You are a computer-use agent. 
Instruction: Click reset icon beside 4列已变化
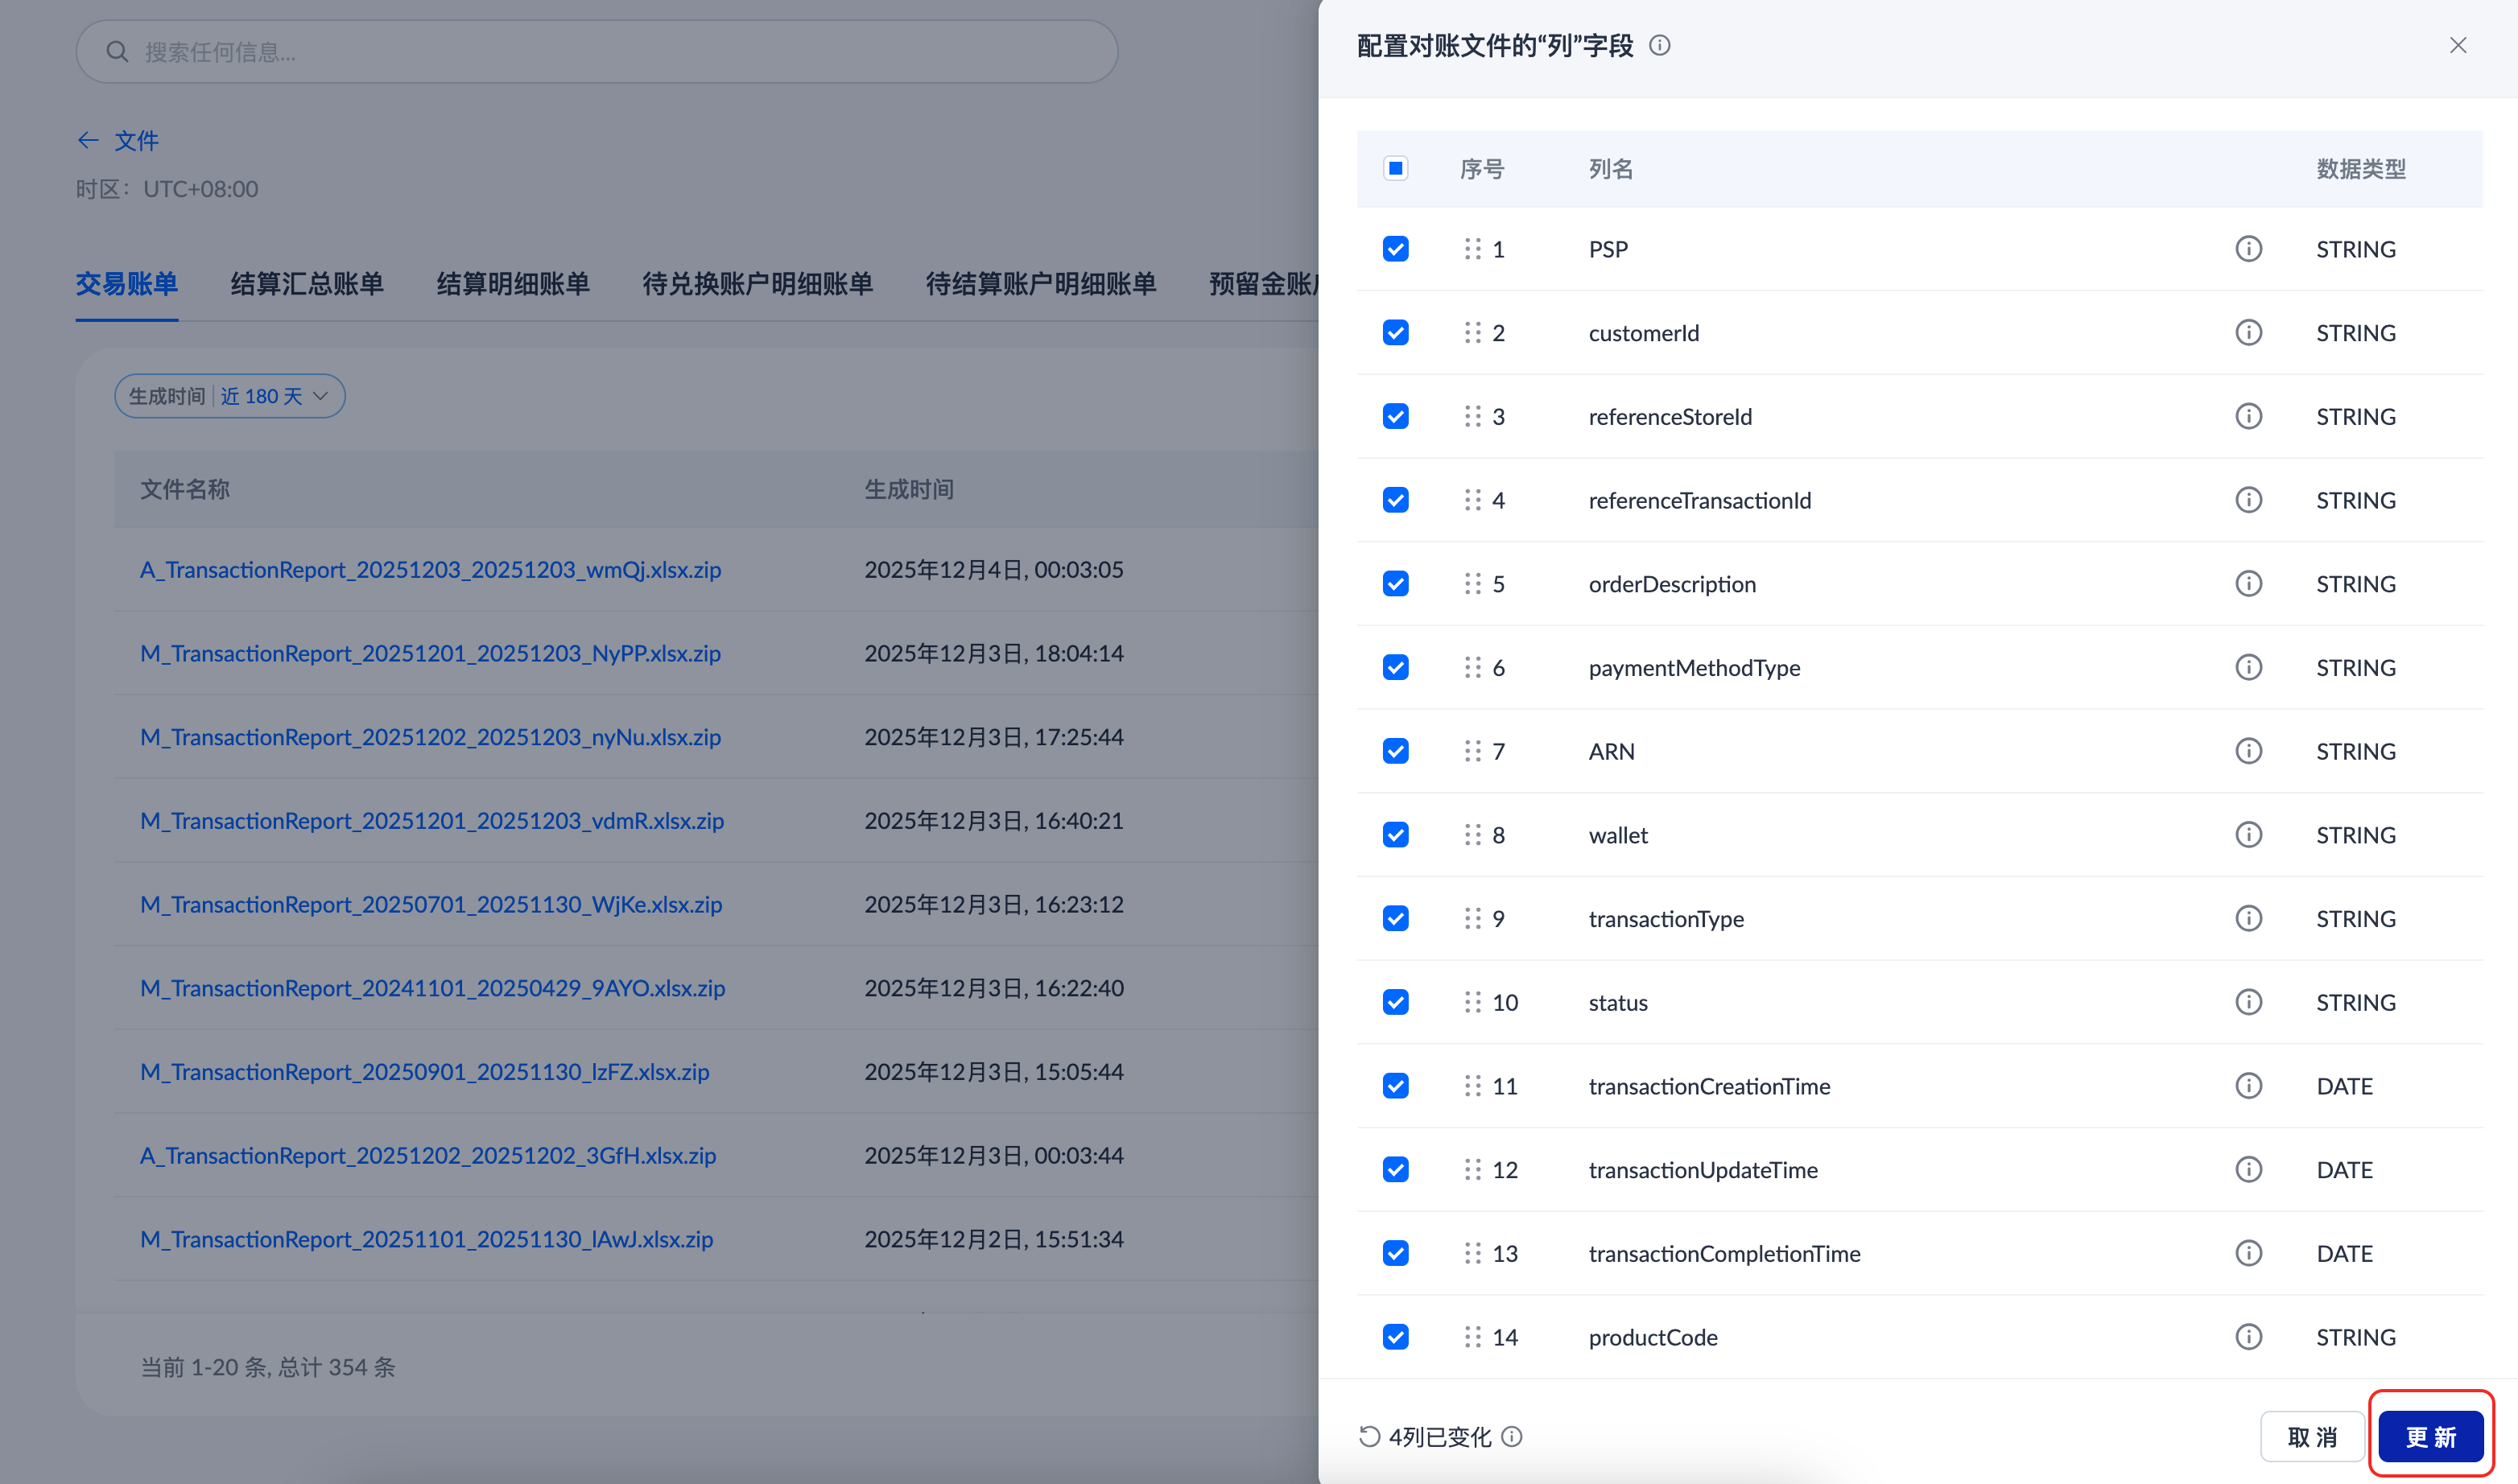point(1369,1437)
